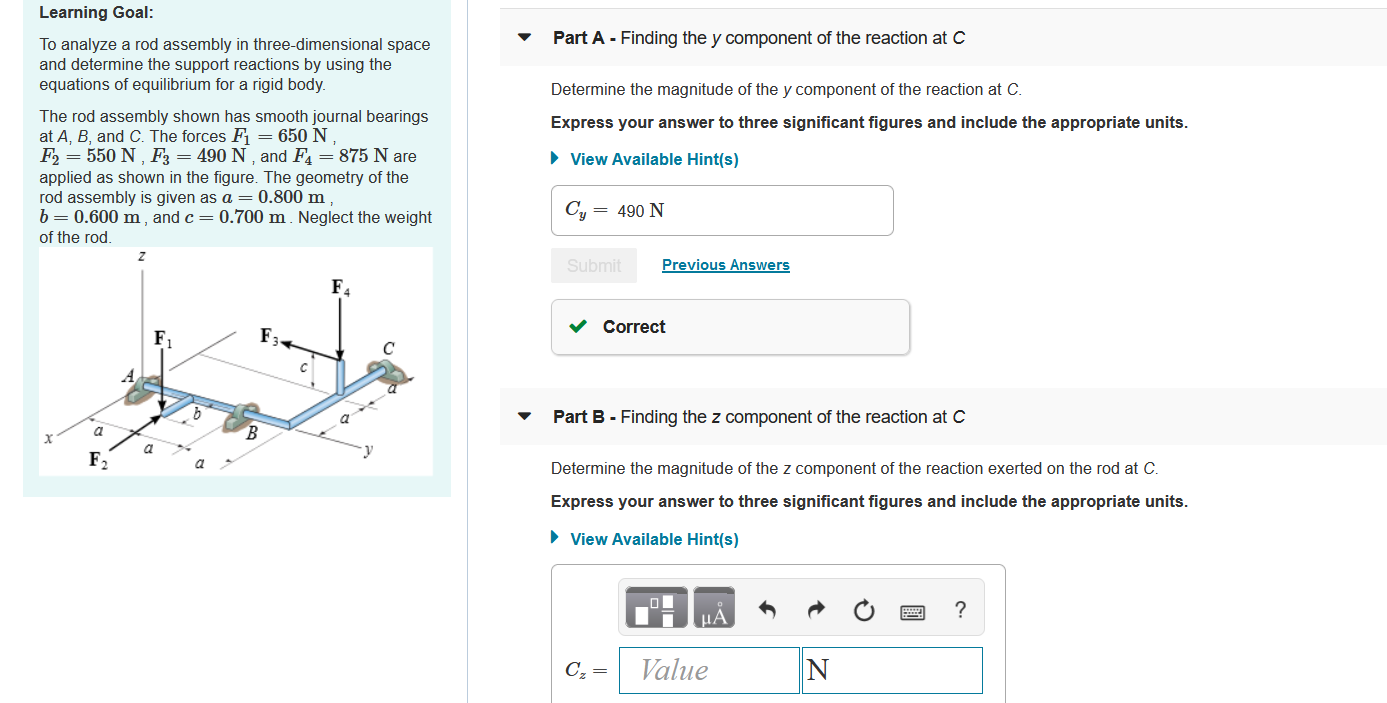Click the rod assembly figure
The image size is (1387, 703).
[235, 362]
